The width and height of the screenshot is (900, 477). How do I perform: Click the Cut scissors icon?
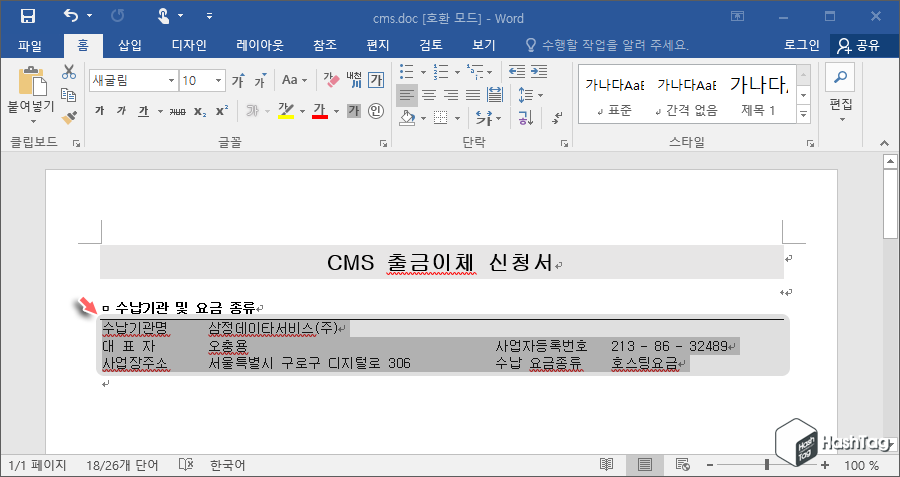pos(69,72)
